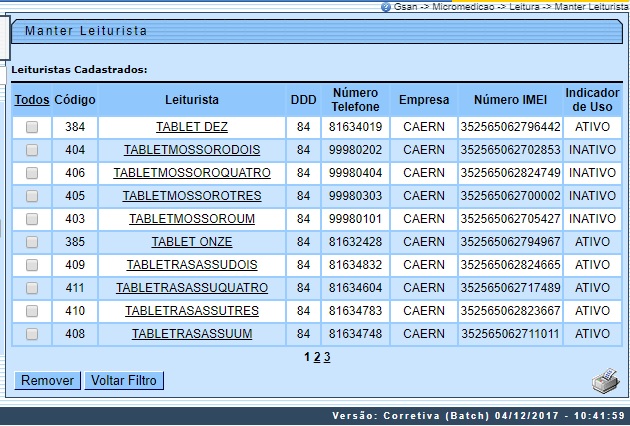
Task: Open TABLETMOSSOROTRES details
Action: coord(192,196)
